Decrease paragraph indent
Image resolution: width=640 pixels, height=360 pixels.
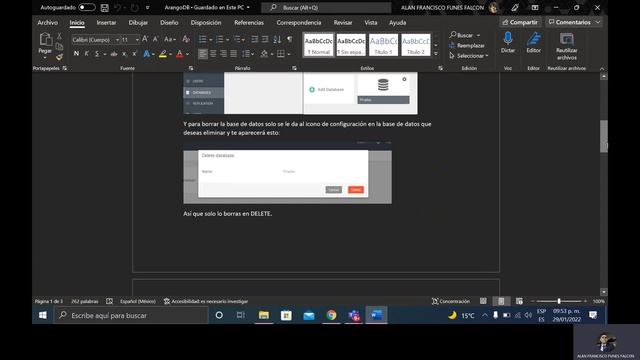(254, 39)
